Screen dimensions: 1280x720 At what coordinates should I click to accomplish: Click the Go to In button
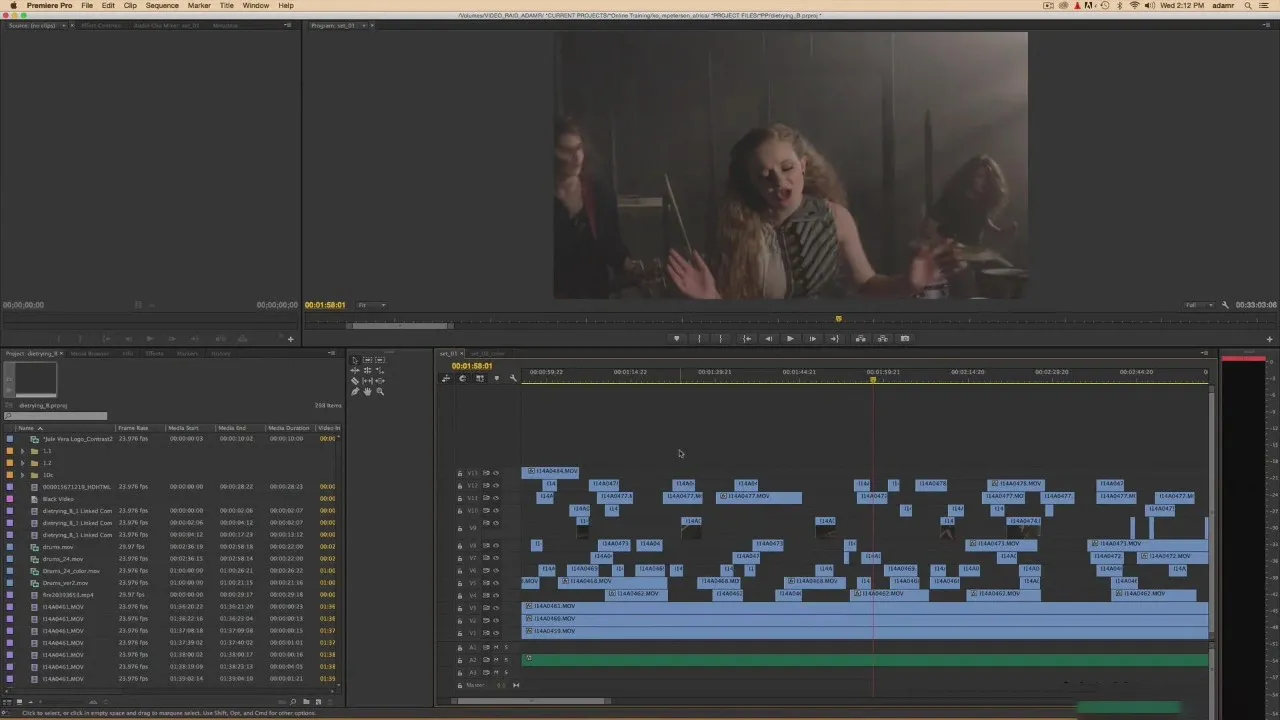tap(746, 338)
